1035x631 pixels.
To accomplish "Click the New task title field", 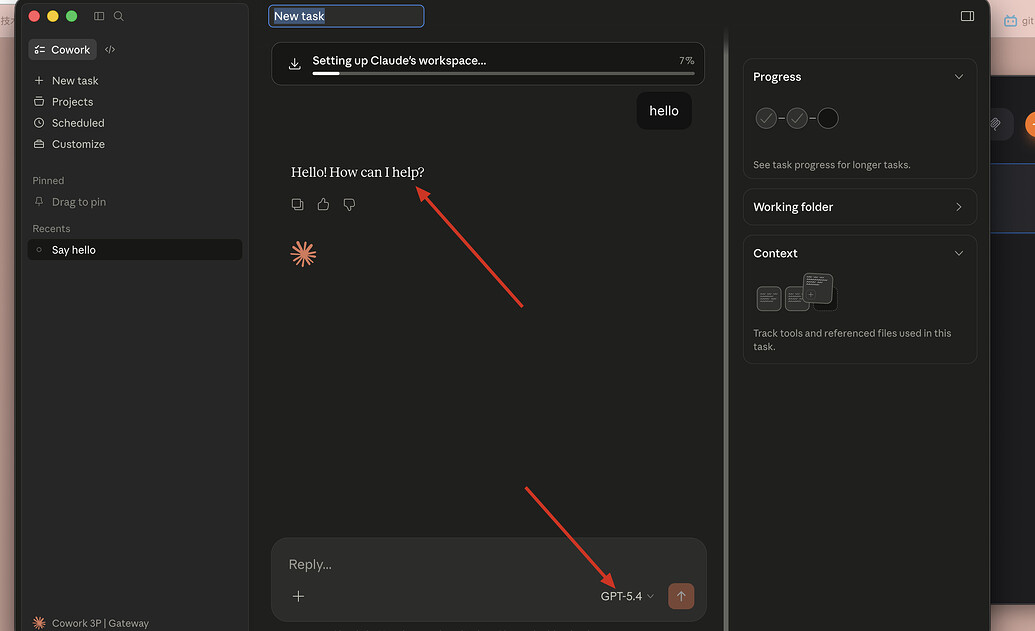I will click(346, 16).
